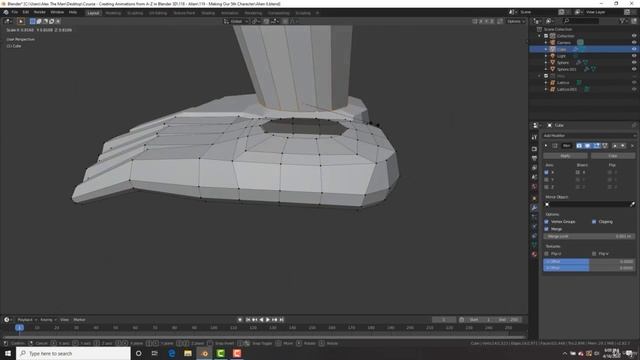Switch to the UV Editing workspace tab
Image resolution: width=640 pixels, height=360 pixels.
[x=158, y=13]
